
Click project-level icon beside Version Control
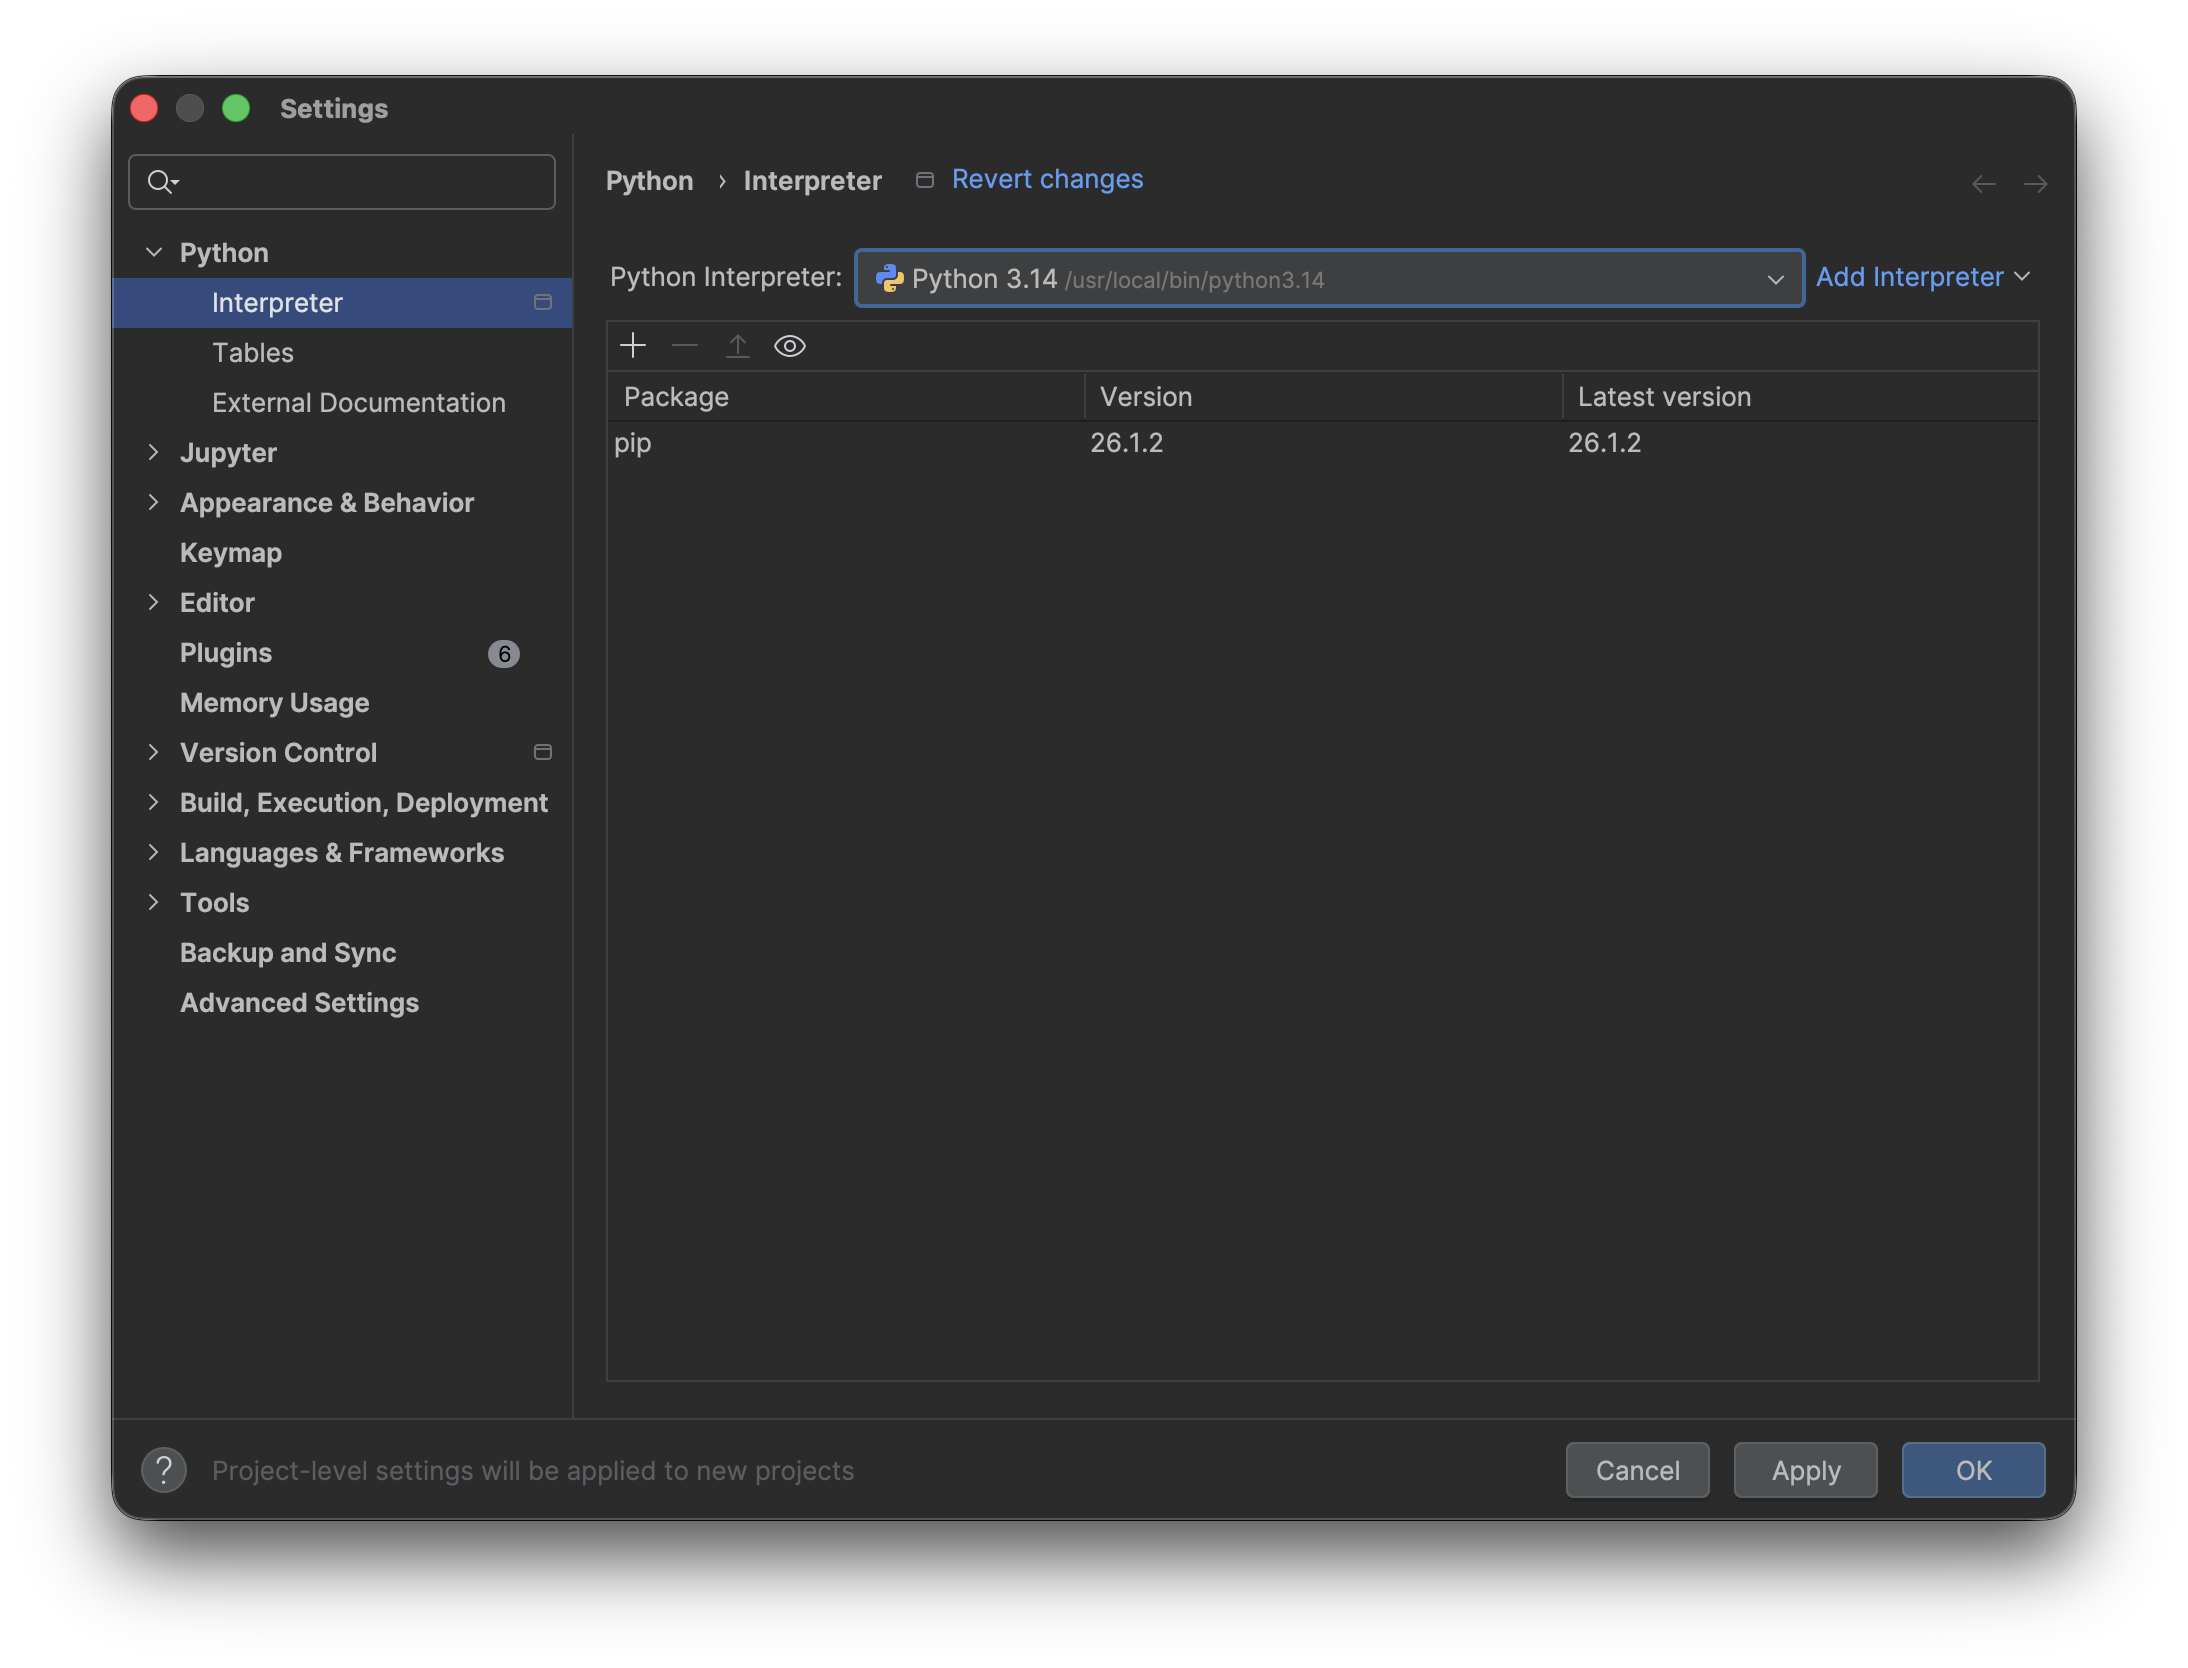pos(543,752)
